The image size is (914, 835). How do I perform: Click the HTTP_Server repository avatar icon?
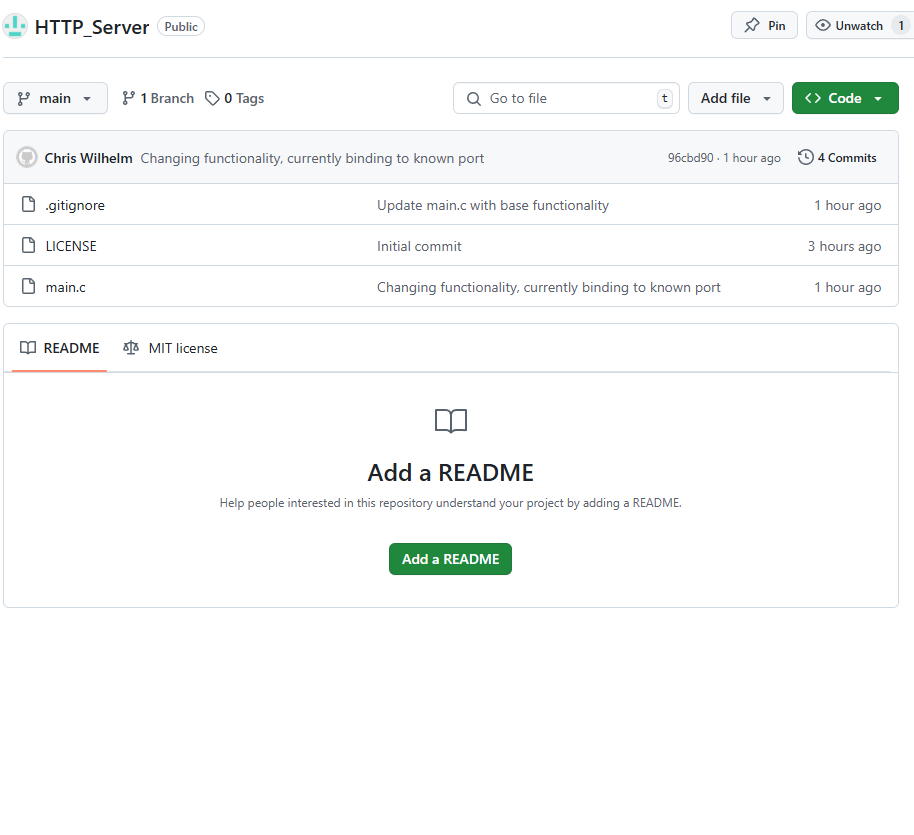click(x=15, y=26)
